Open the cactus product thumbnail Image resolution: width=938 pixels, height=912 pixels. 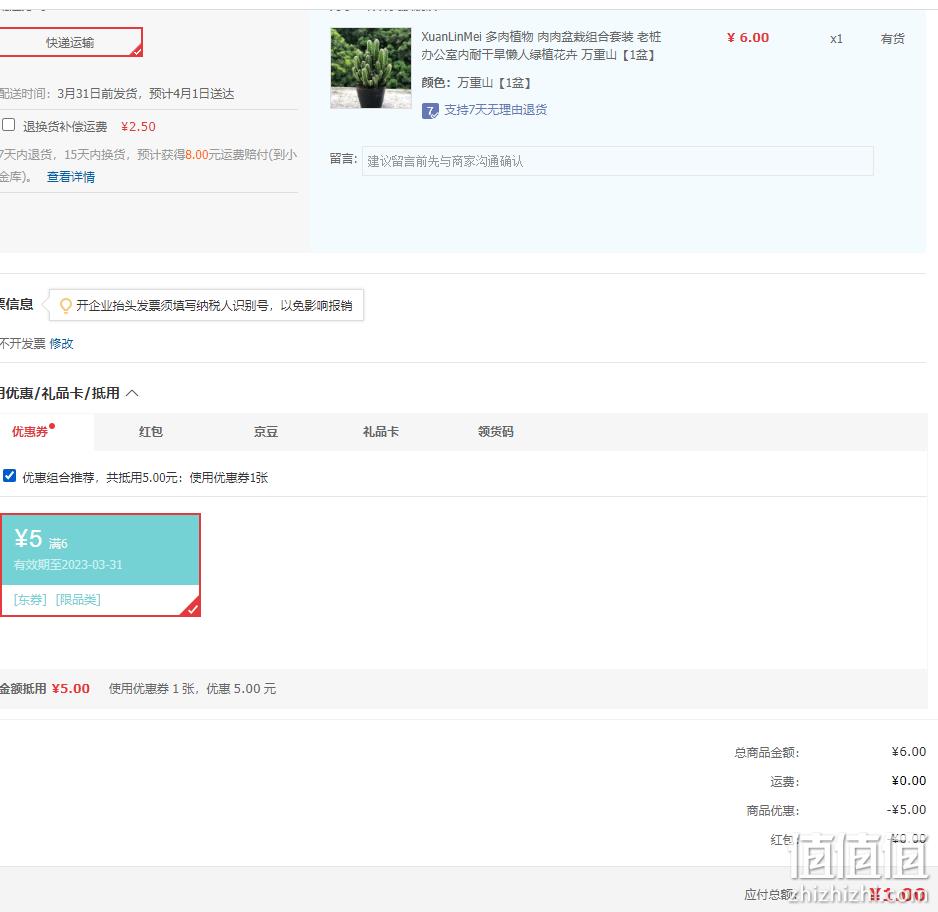click(x=371, y=68)
